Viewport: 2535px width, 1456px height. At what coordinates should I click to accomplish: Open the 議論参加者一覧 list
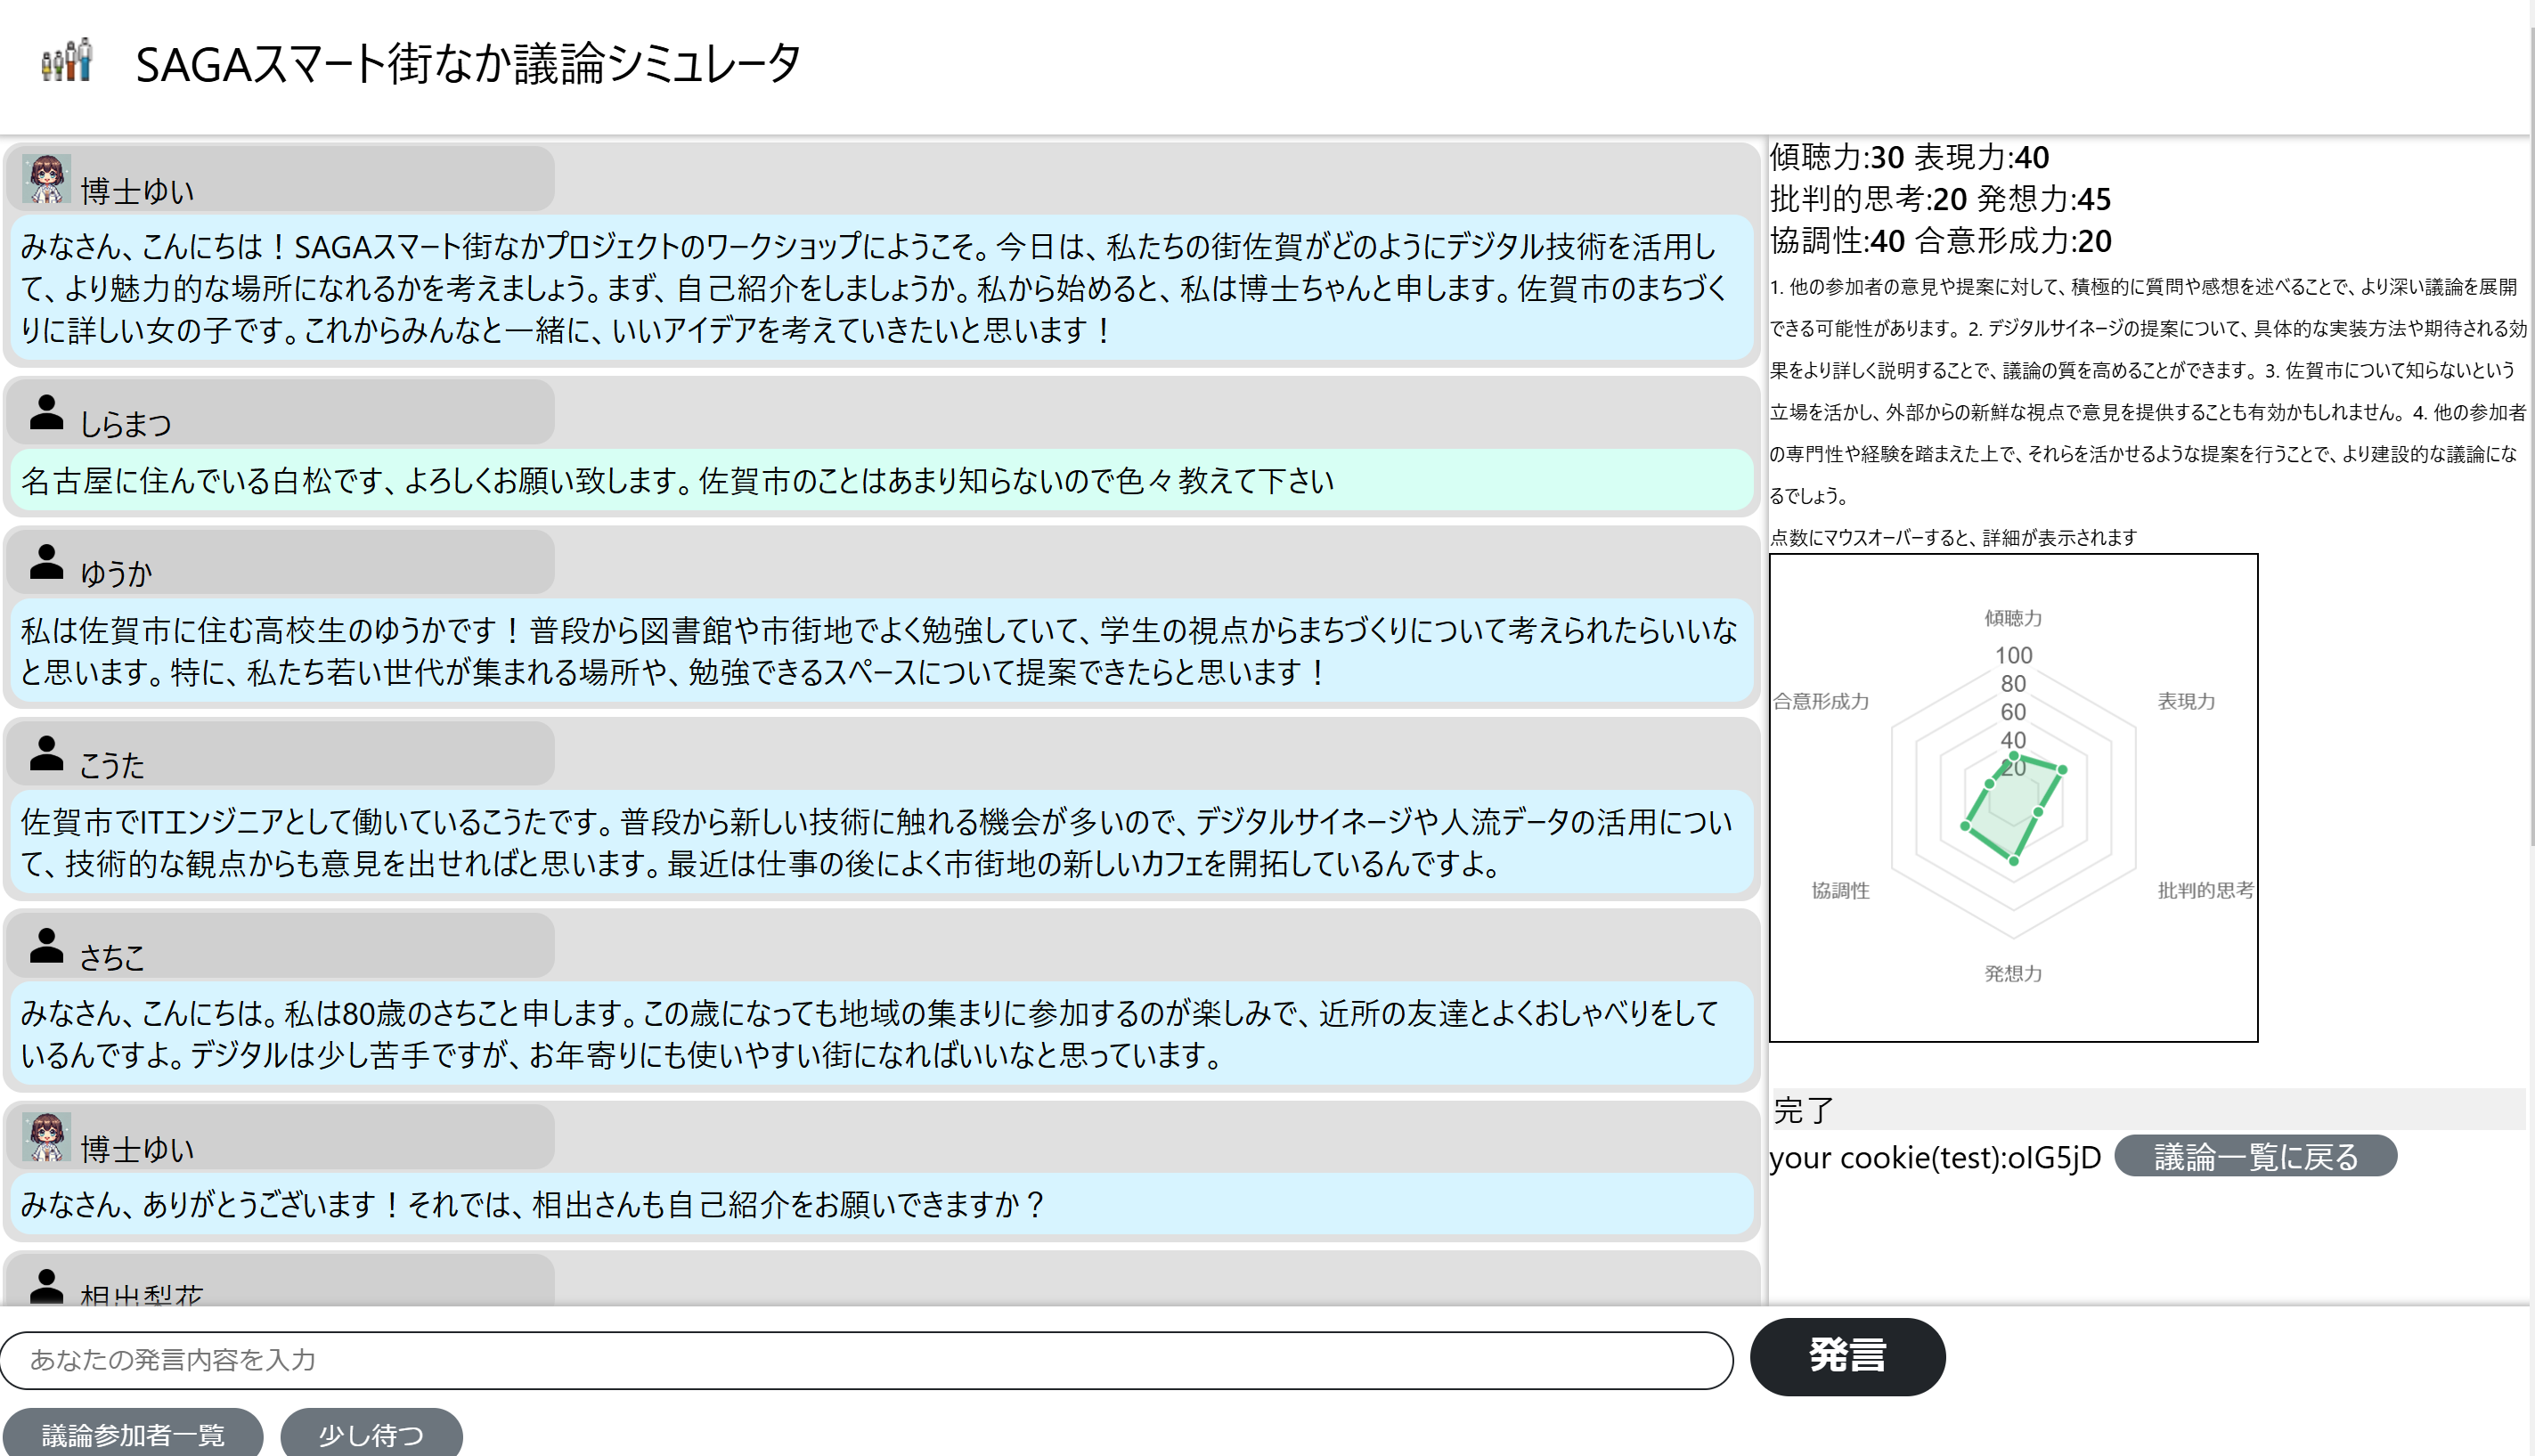[133, 1435]
